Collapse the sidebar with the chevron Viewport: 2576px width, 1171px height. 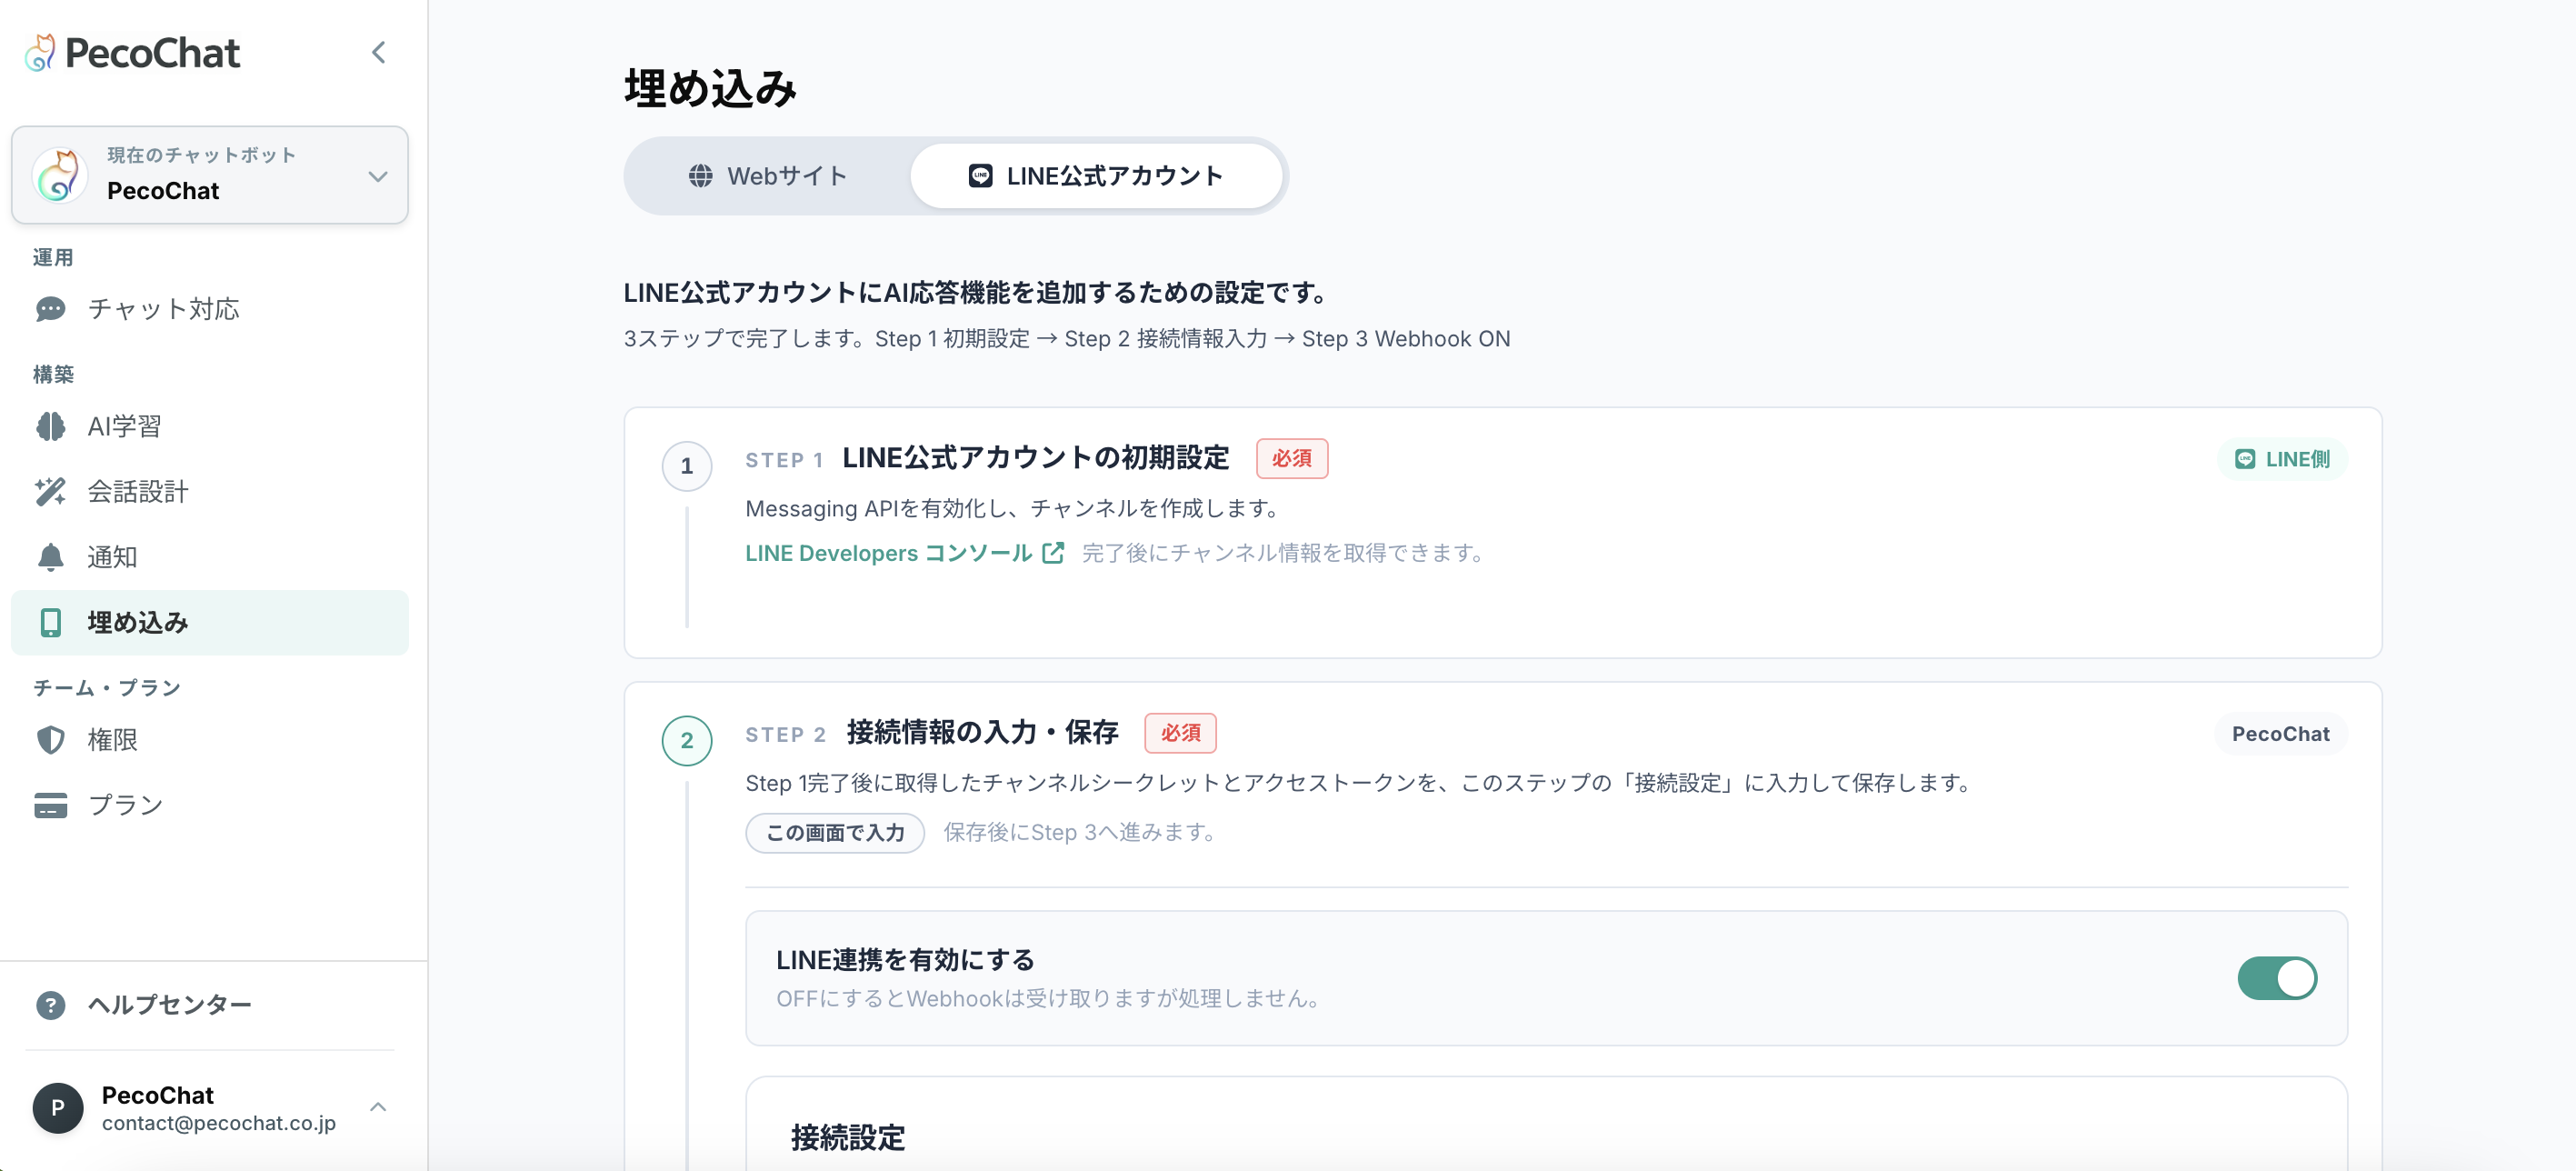click(378, 52)
